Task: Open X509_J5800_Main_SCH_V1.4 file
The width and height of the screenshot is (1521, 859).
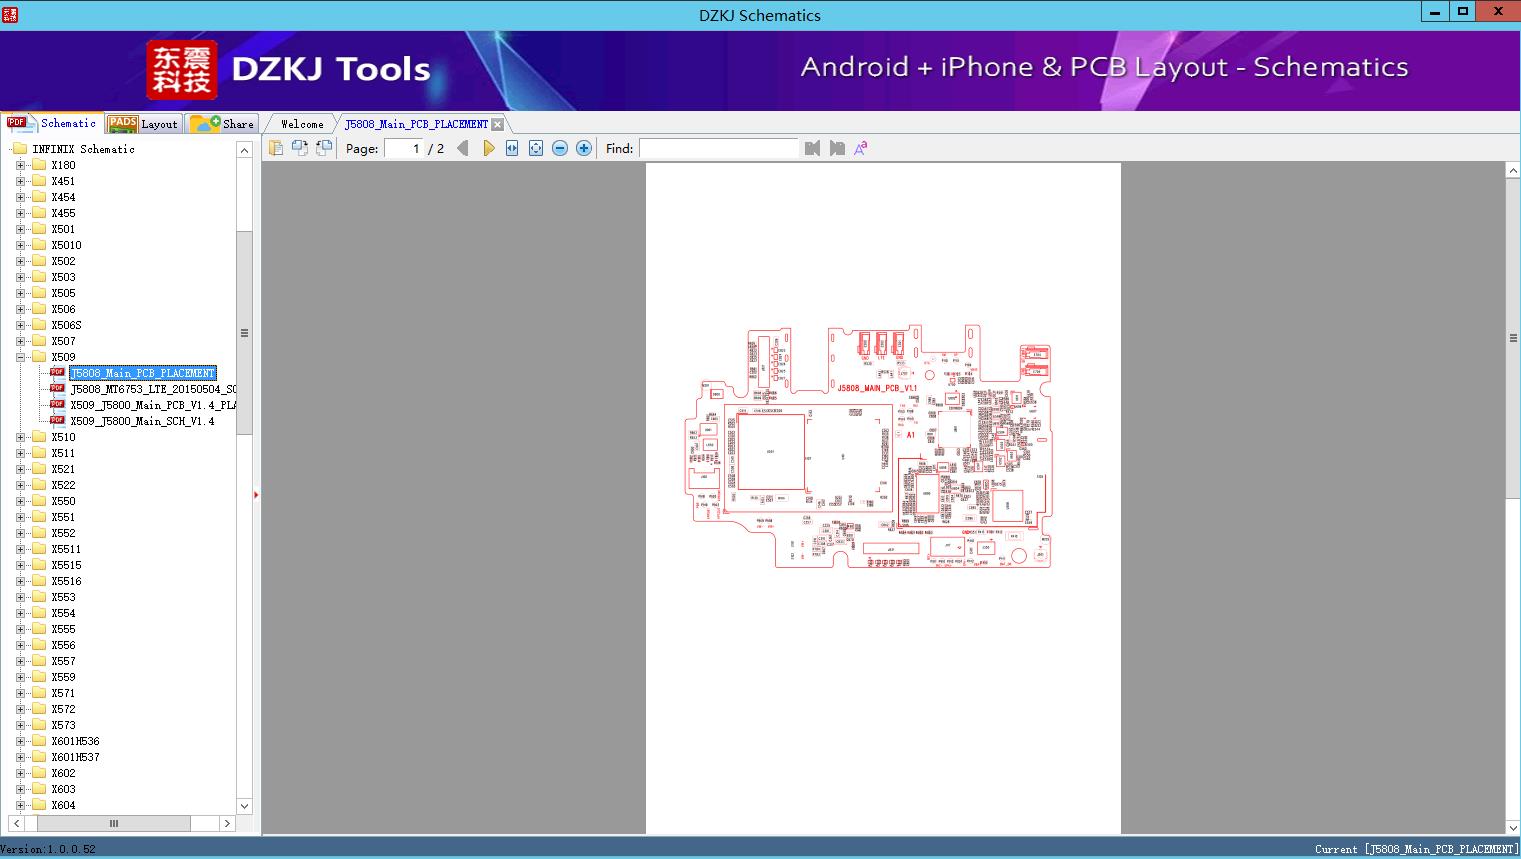Action: tap(142, 421)
